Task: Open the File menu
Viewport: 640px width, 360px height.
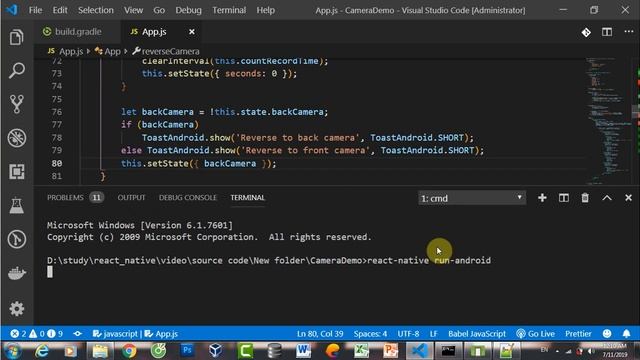Action: 36,10
